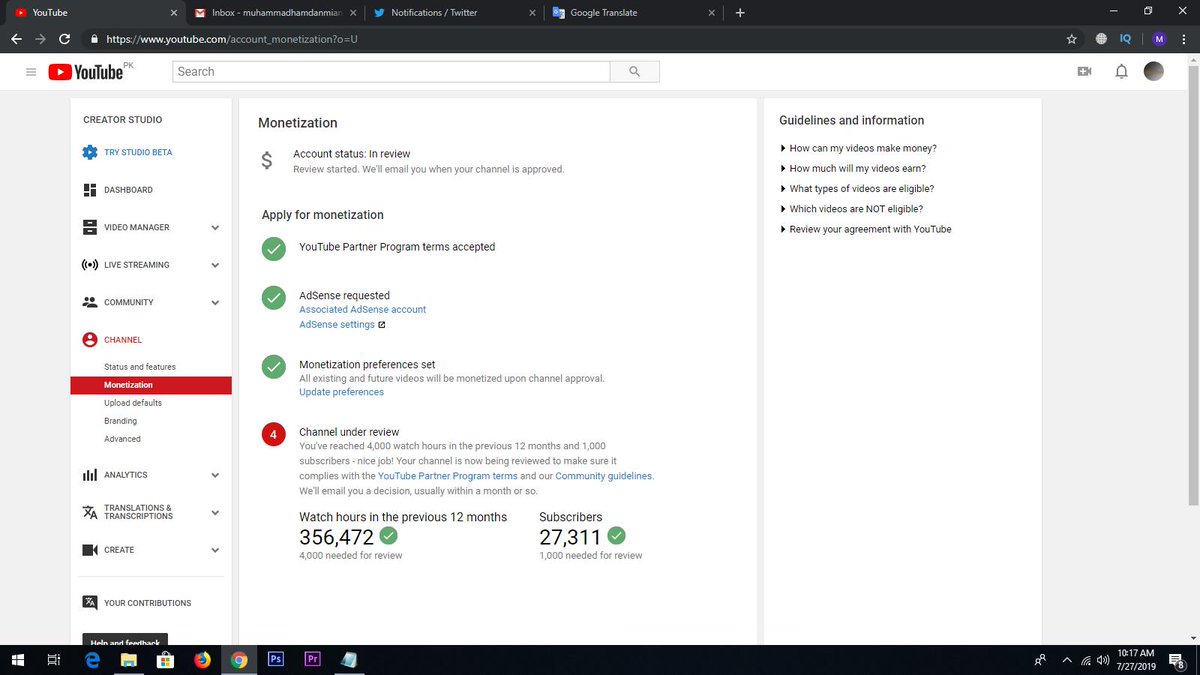Click in the YouTube search field
This screenshot has width=1200, height=675.
[x=391, y=72]
